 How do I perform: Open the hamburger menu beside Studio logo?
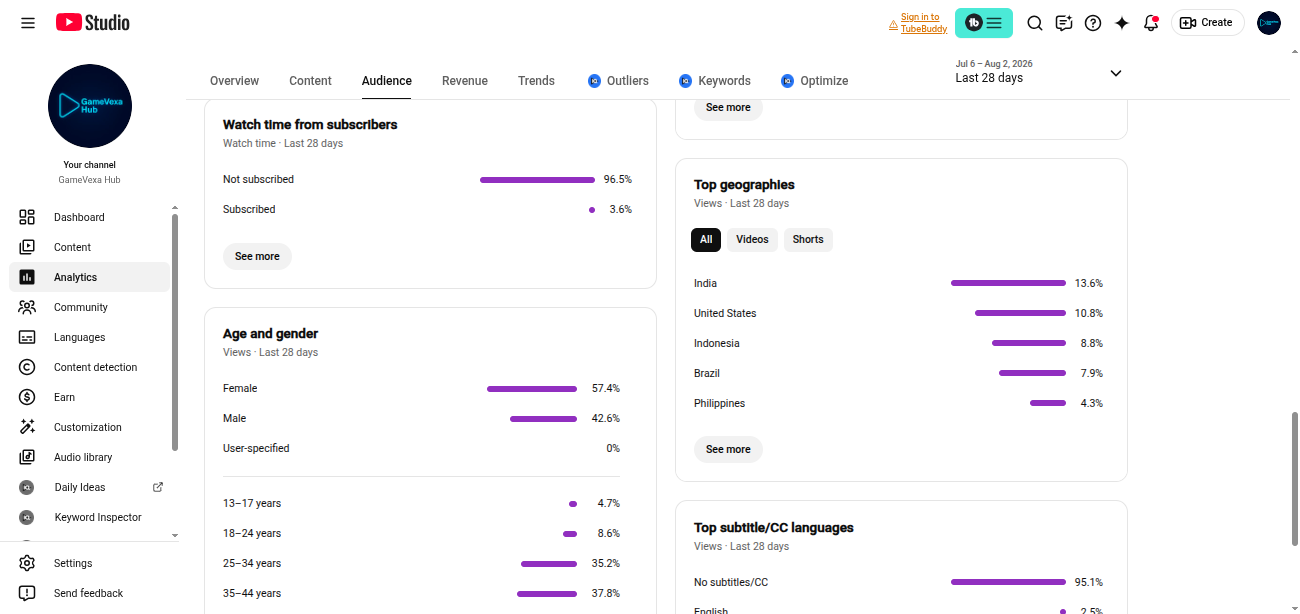point(28,22)
